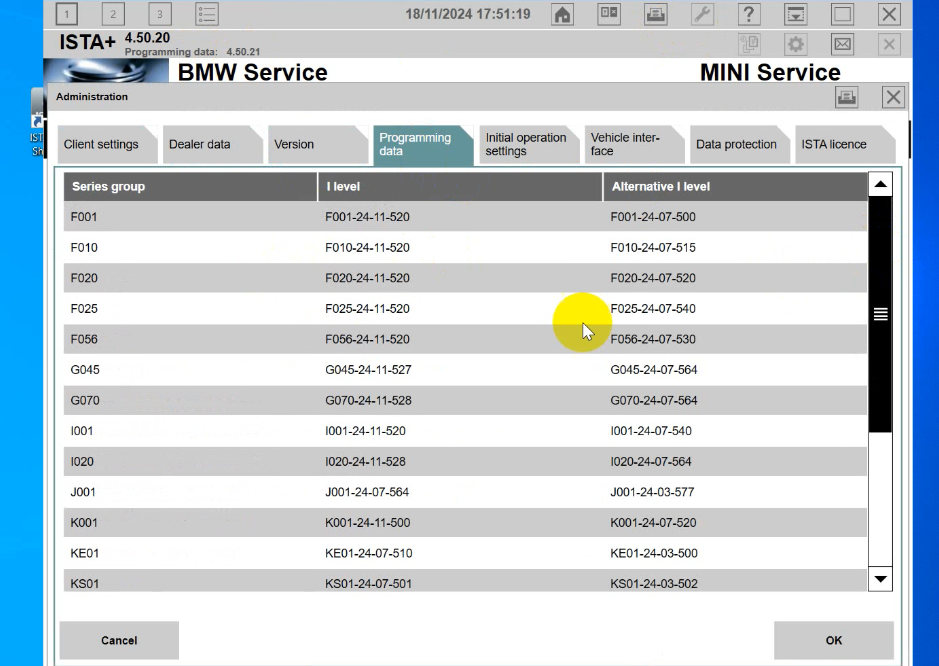Click alternative level KS01-24-03-502
Image resolution: width=939 pixels, height=666 pixels.
[x=654, y=583]
